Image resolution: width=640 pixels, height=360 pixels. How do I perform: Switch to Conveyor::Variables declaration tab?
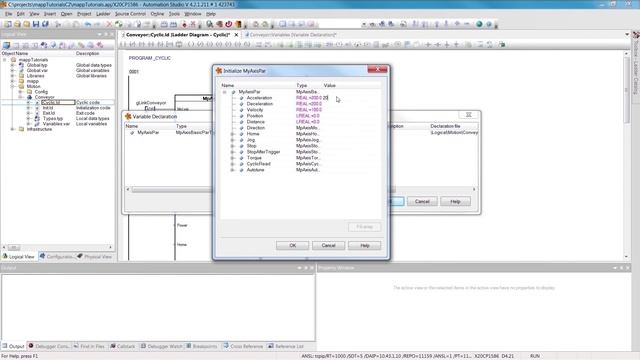290,35
